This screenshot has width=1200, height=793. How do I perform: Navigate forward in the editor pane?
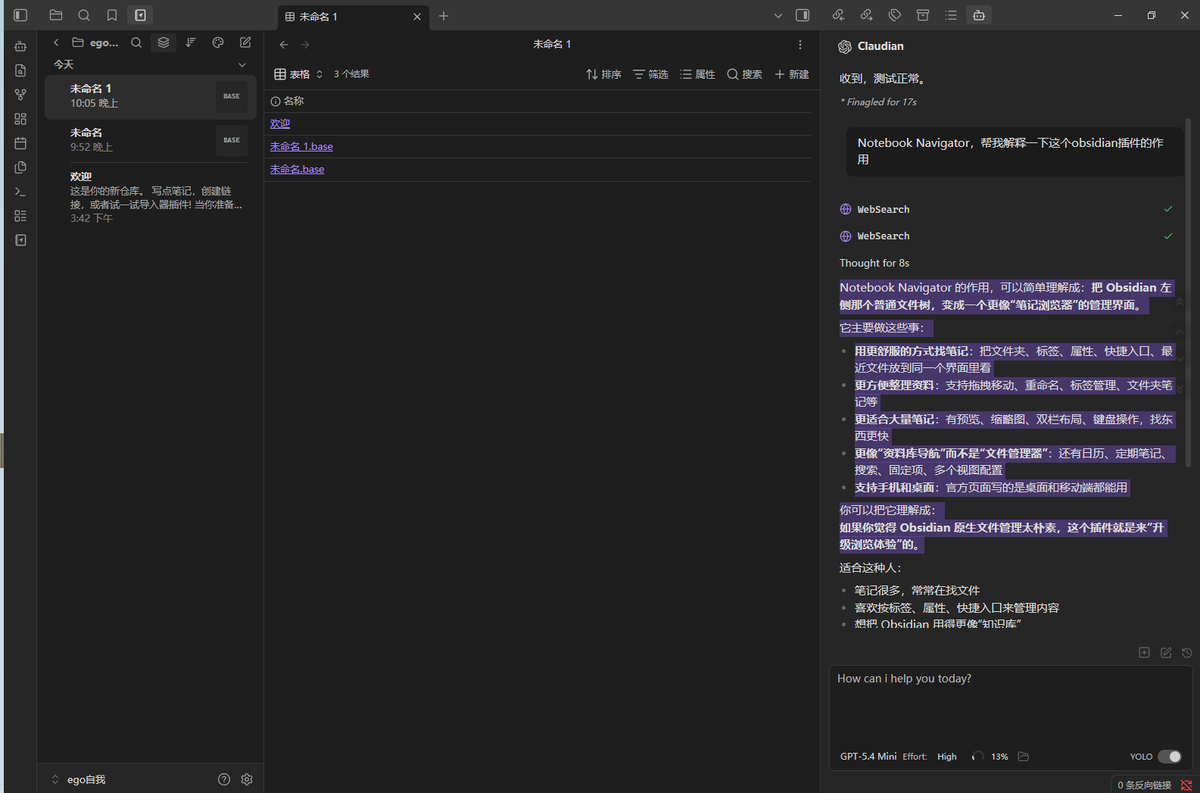point(305,45)
